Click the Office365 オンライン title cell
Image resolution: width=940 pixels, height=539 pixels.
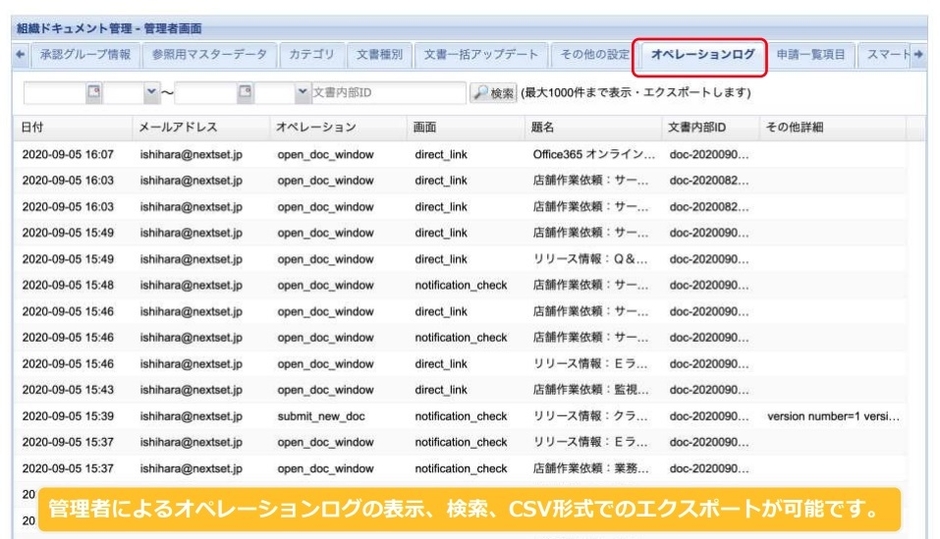(593, 155)
